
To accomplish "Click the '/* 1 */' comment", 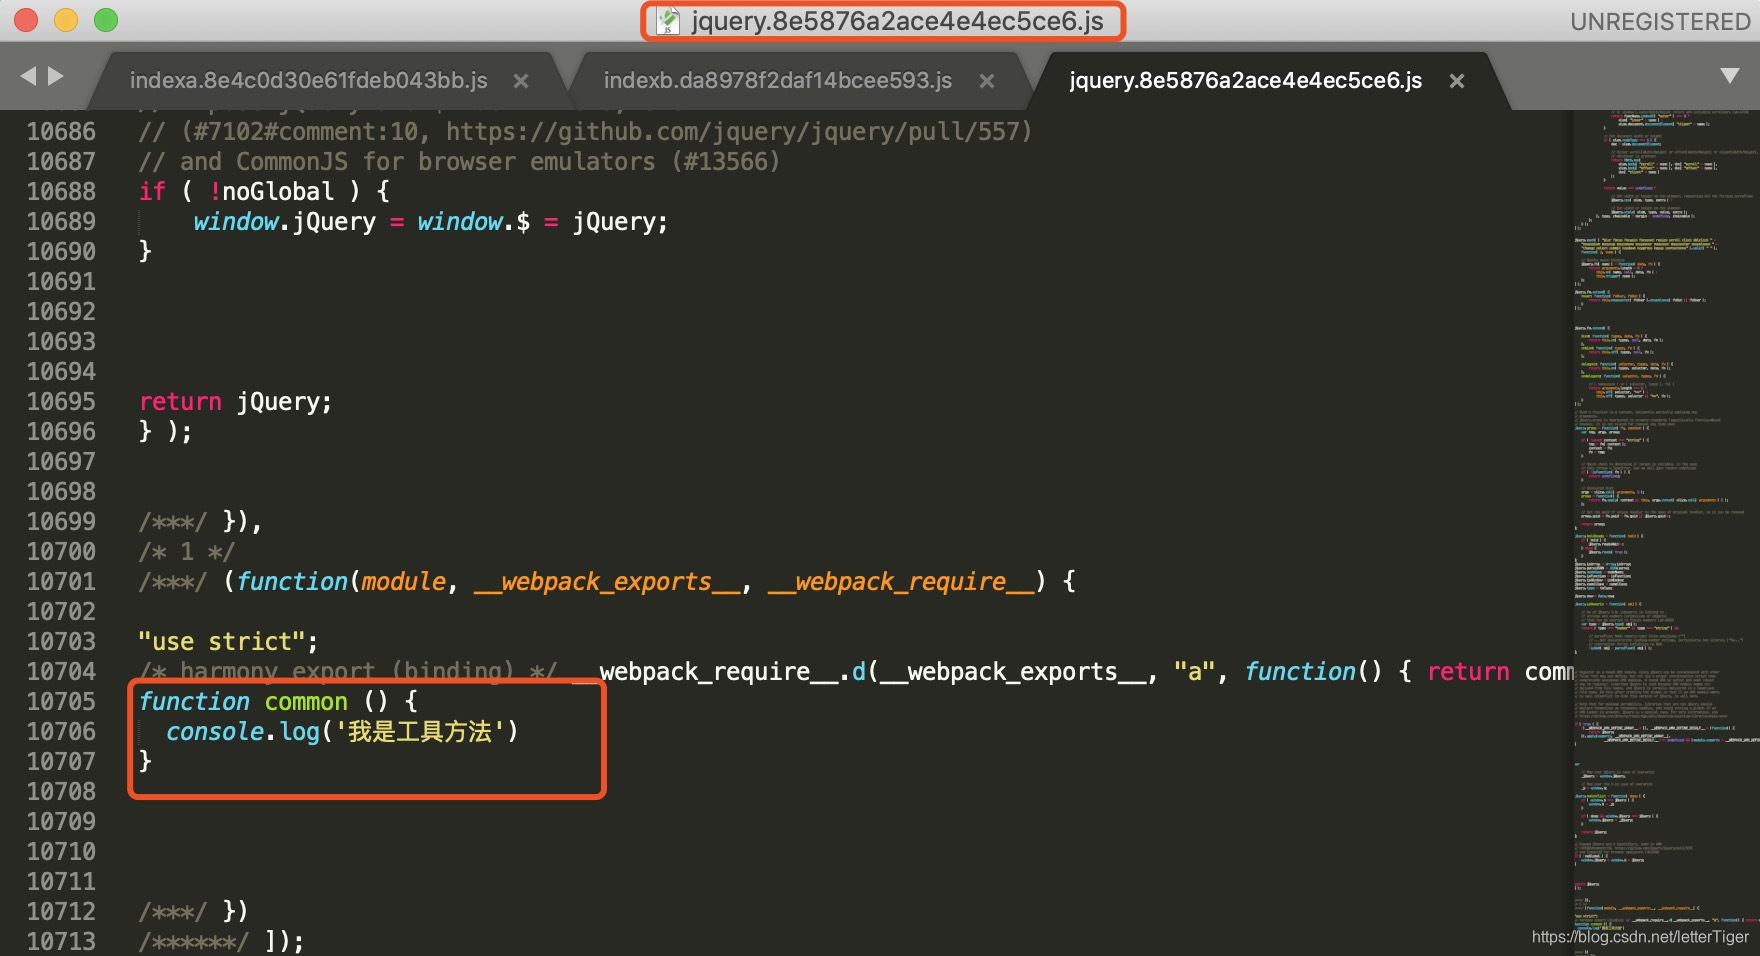I will (x=186, y=551).
